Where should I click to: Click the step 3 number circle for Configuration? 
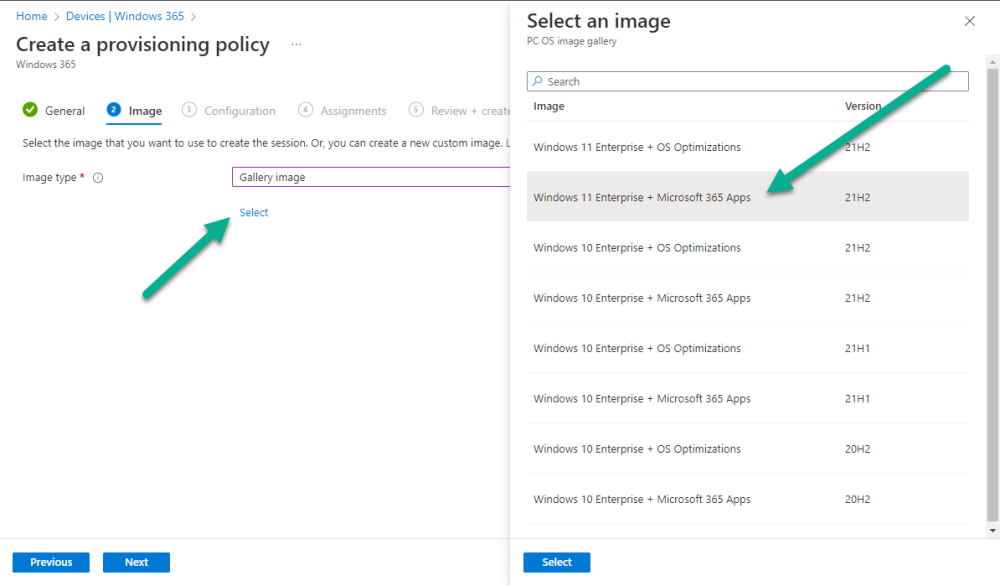click(189, 110)
